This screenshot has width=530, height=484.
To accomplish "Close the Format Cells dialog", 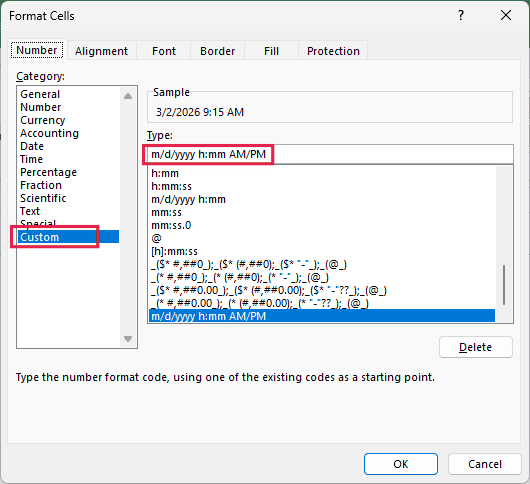I will (x=506, y=15).
